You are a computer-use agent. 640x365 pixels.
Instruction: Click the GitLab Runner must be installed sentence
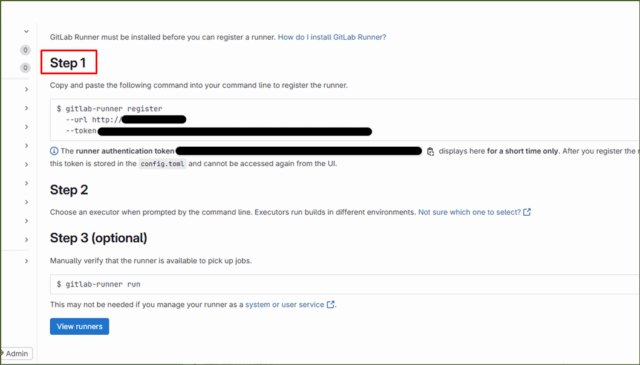tap(163, 37)
